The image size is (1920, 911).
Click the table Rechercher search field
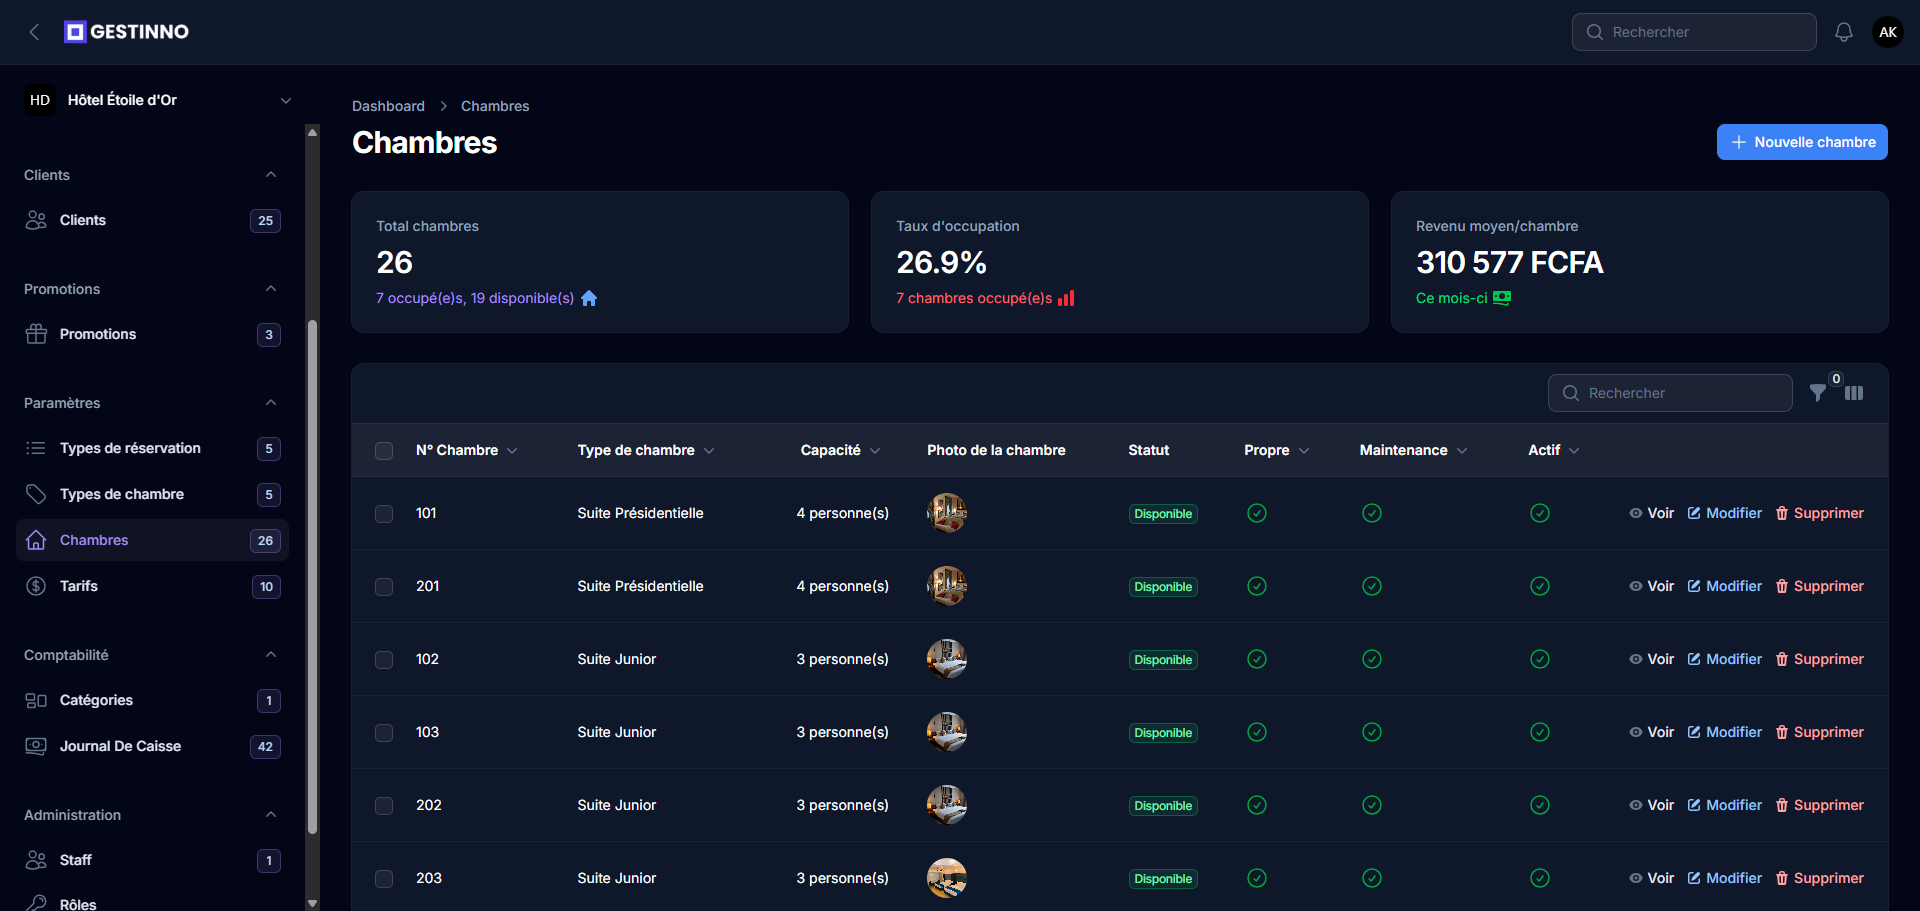(1670, 393)
